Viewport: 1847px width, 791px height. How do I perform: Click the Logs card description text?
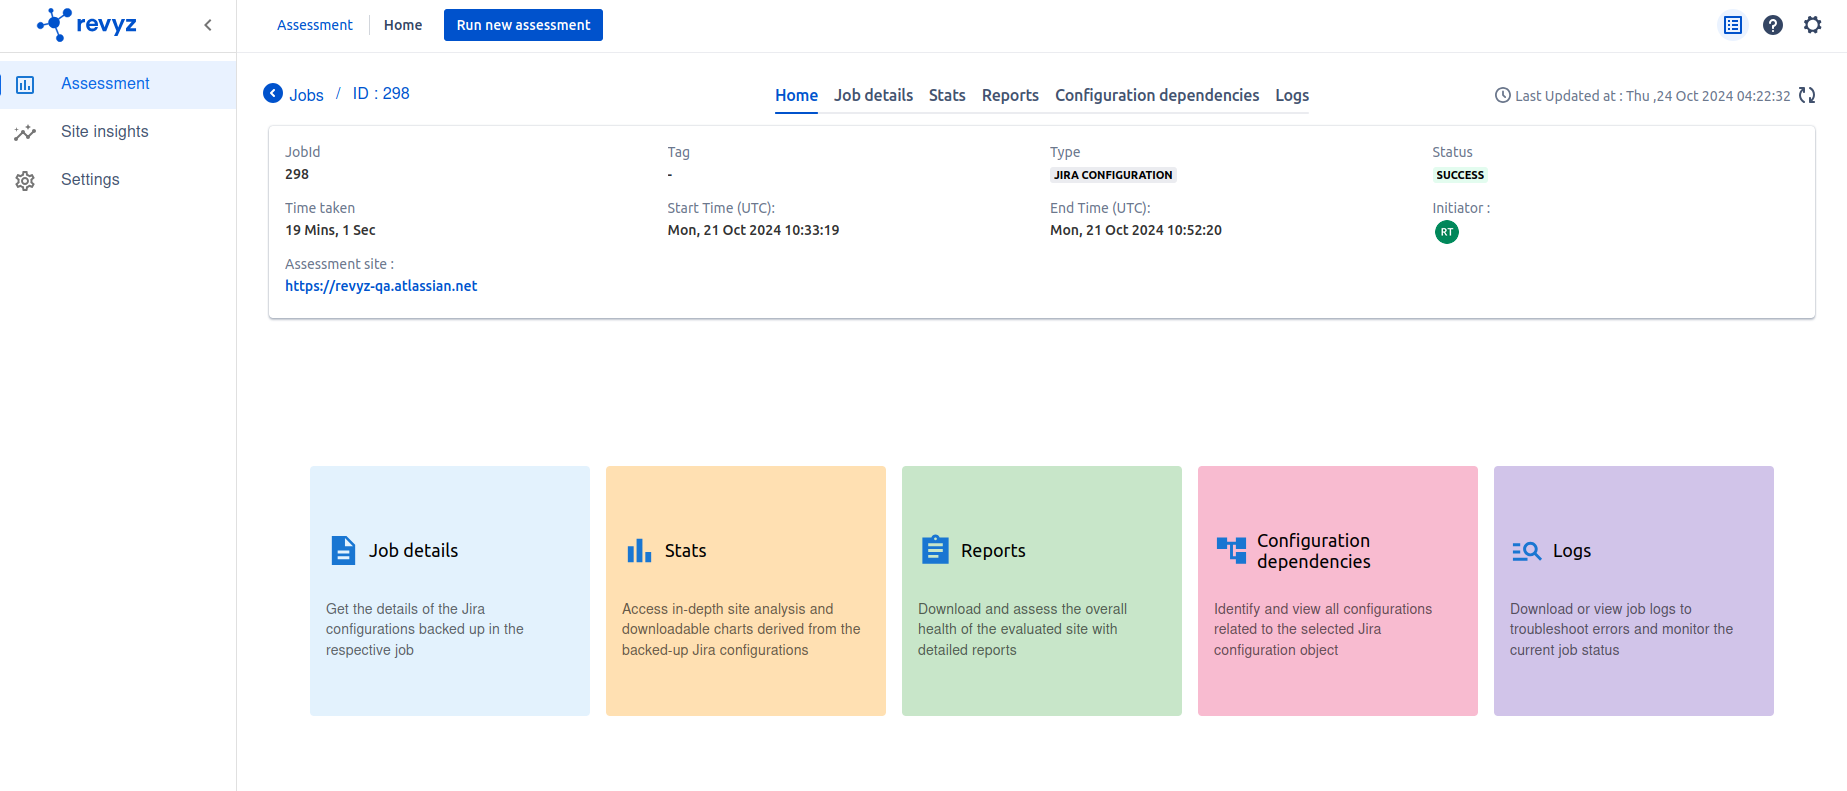[1621, 629]
